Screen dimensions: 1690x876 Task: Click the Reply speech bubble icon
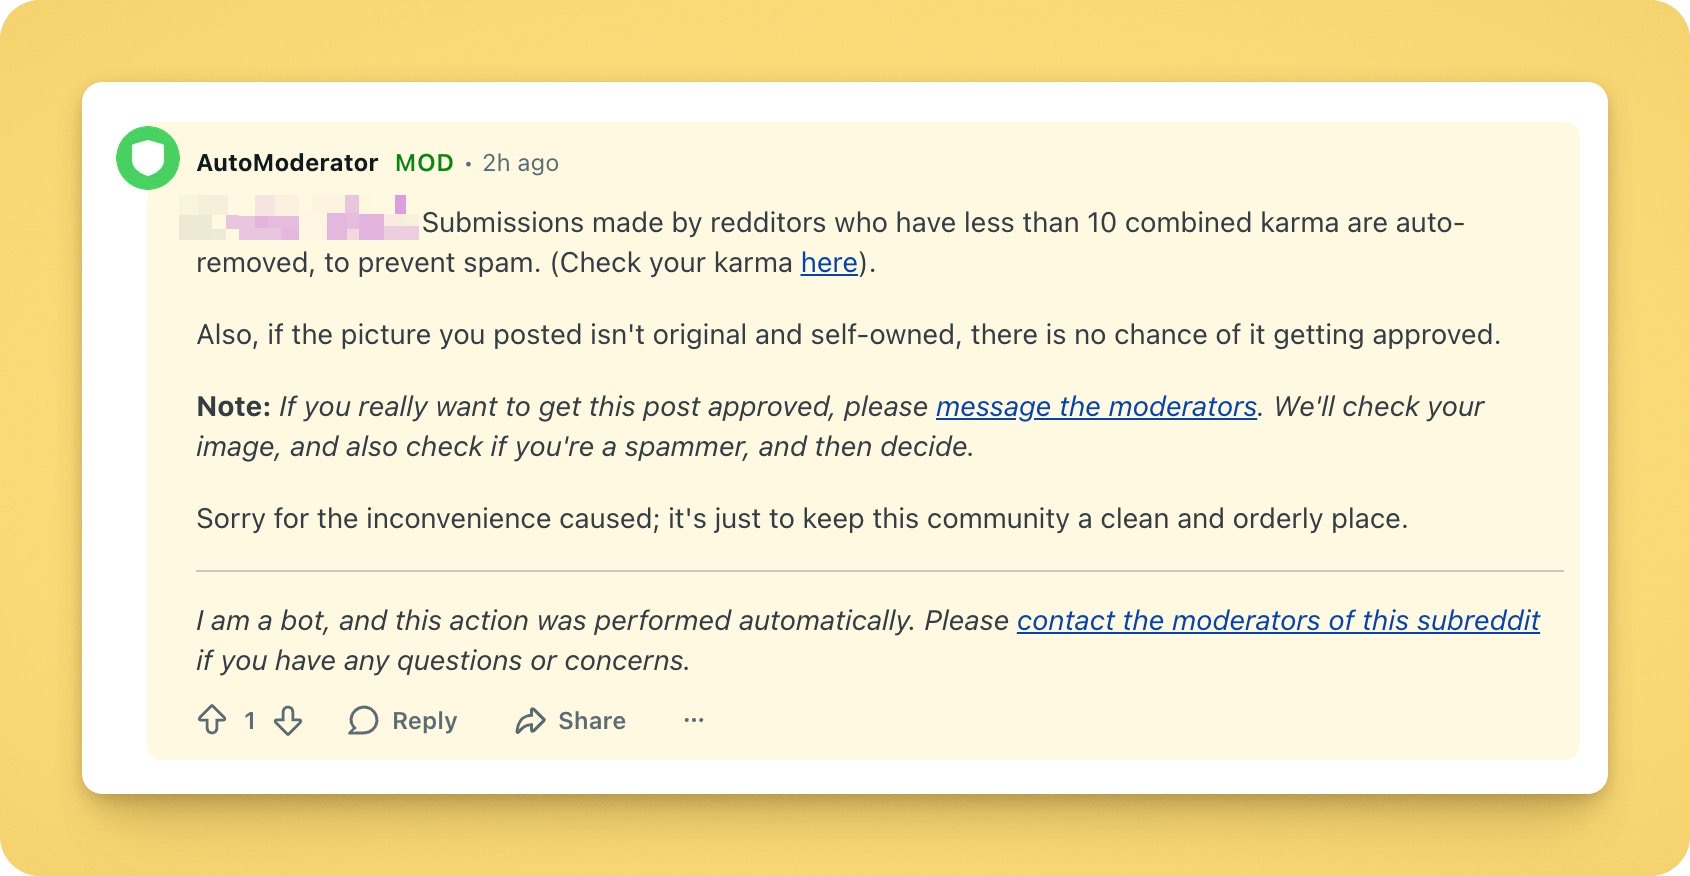[363, 720]
